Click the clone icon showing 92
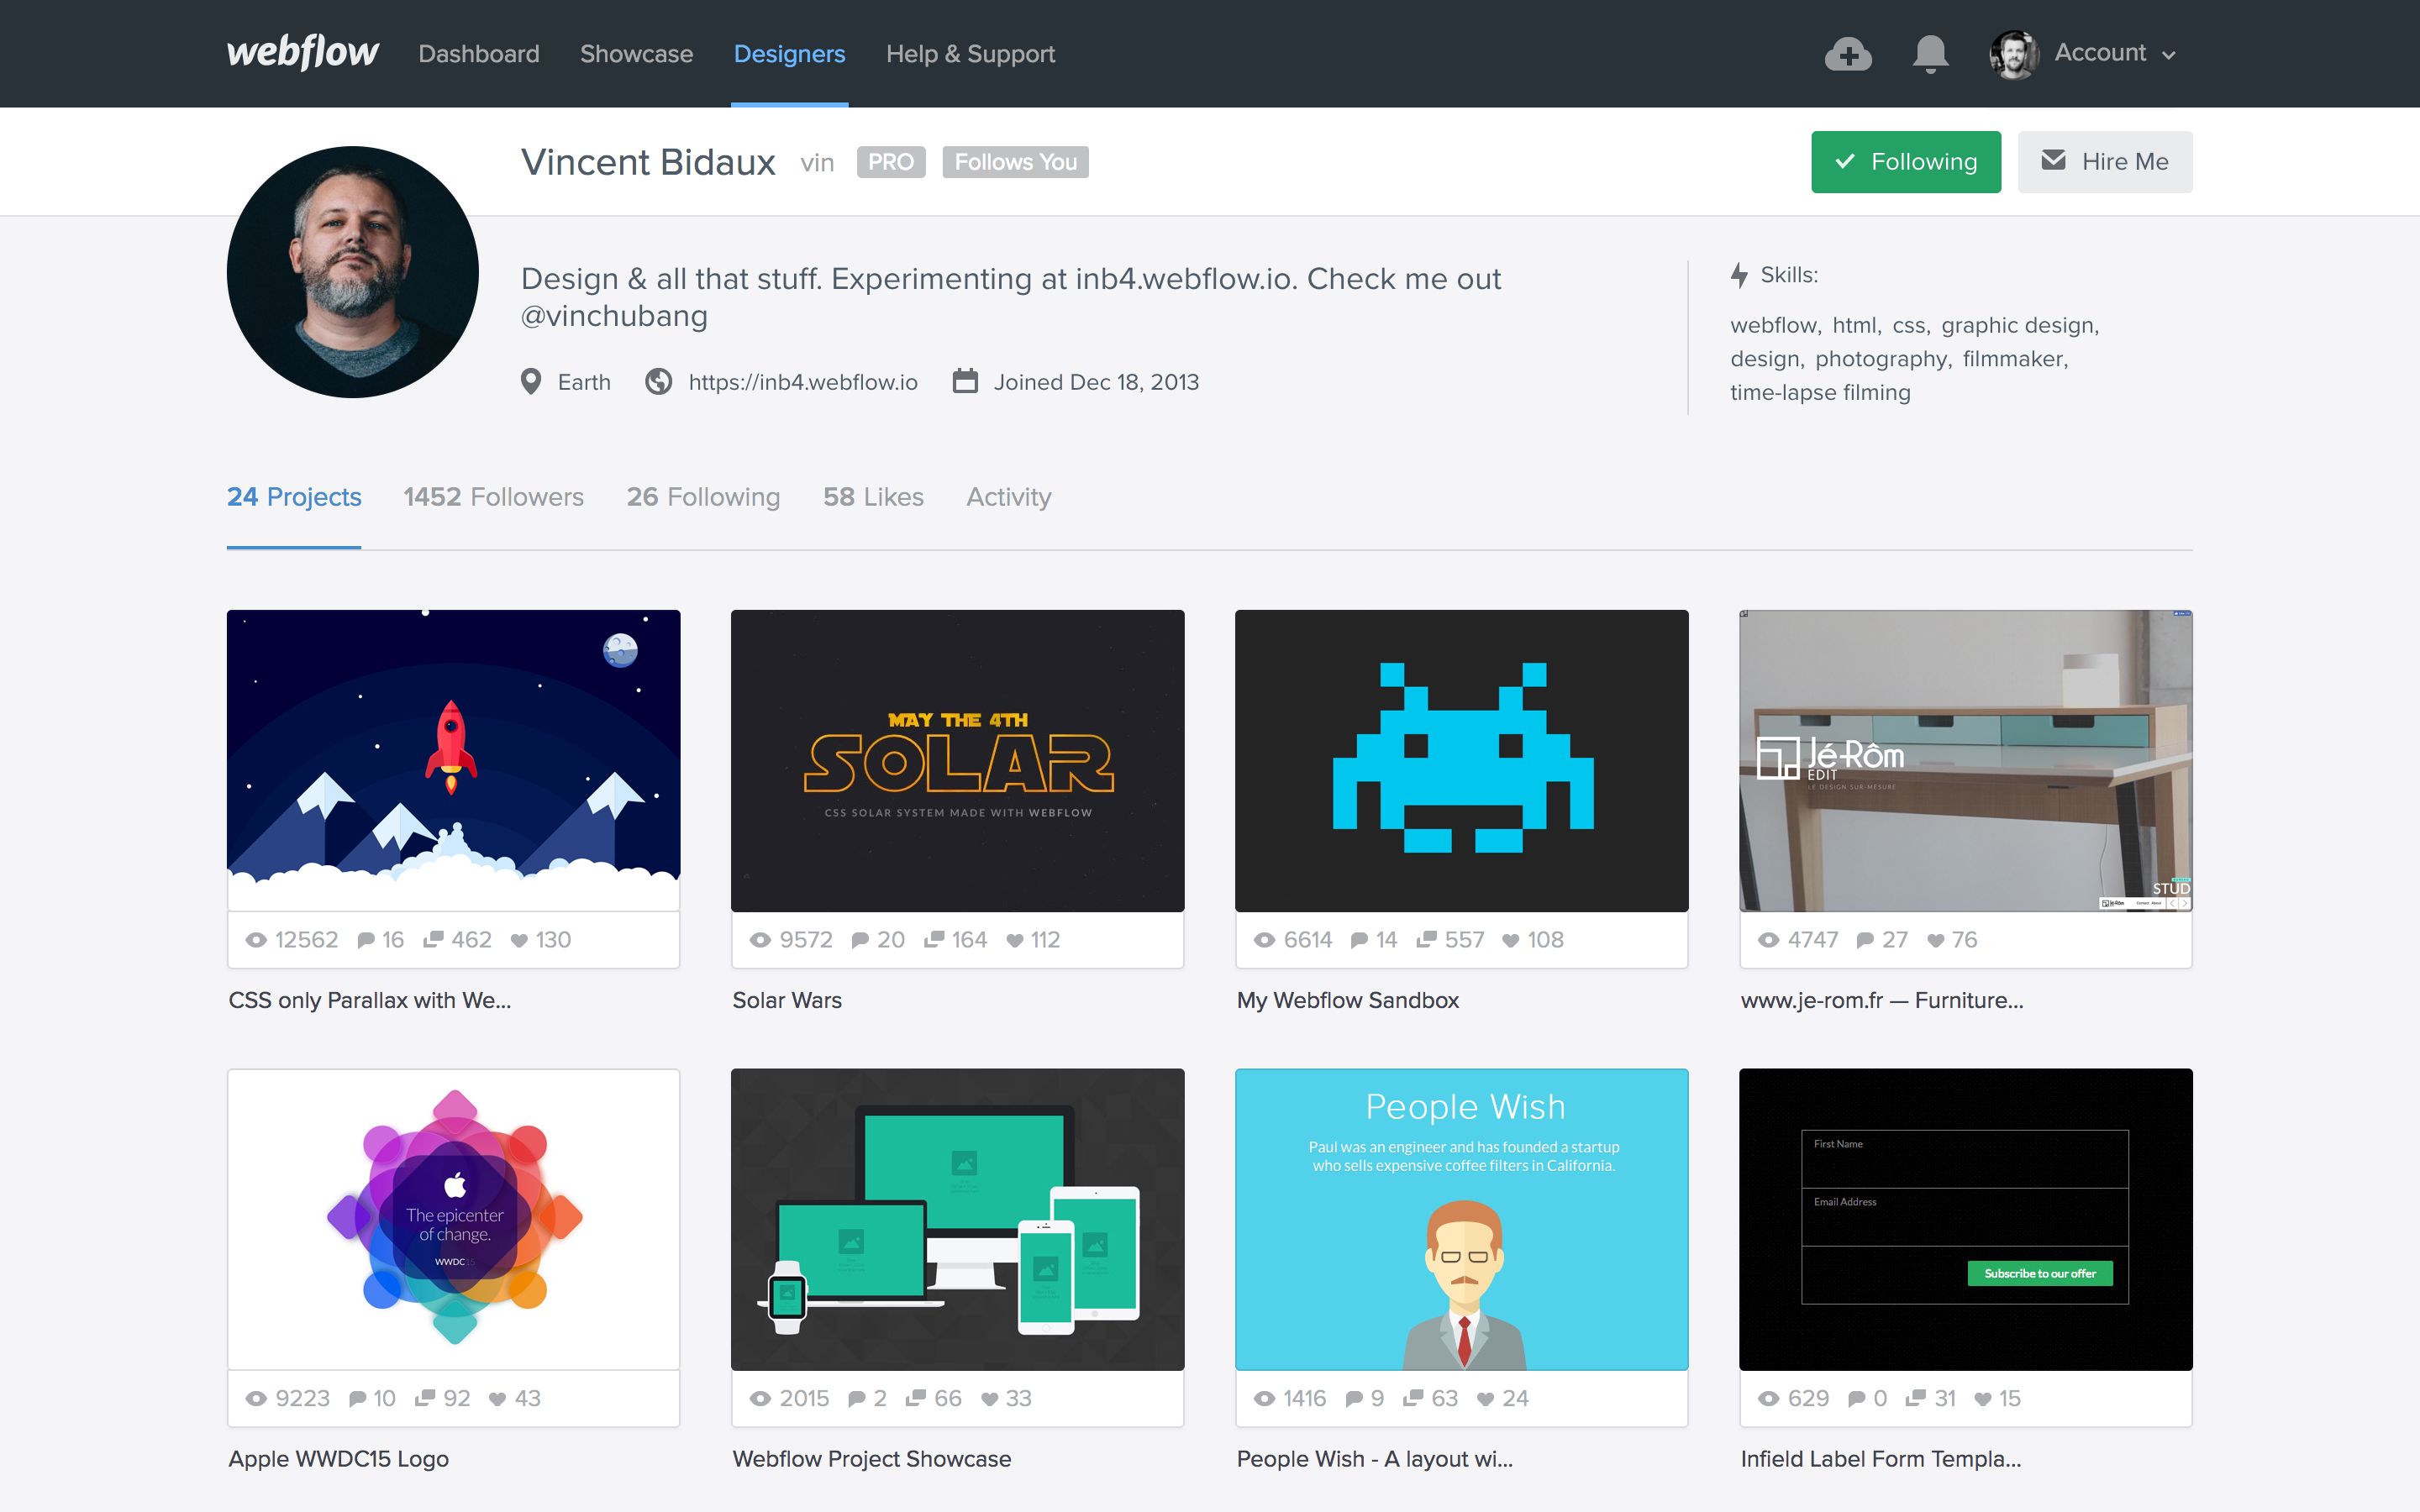This screenshot has height=1512, width=2420. tap(425, 1398)
